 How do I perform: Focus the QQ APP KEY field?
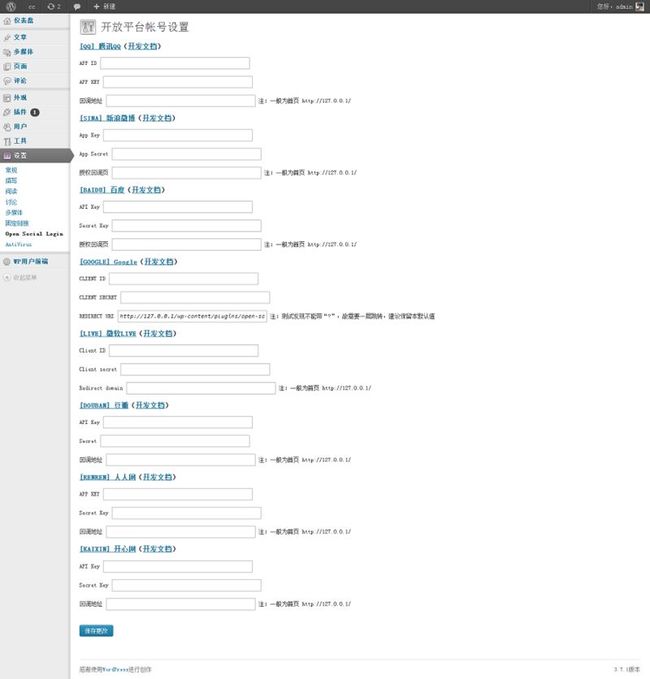click(x=178, y=82)
